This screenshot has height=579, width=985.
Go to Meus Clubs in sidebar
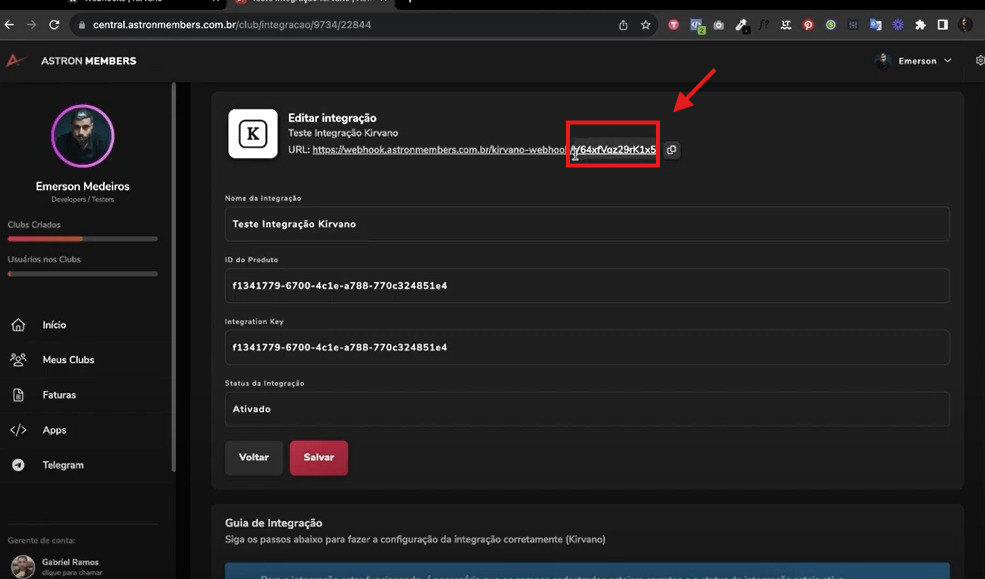pyautogui.click(x=68, y=360)
